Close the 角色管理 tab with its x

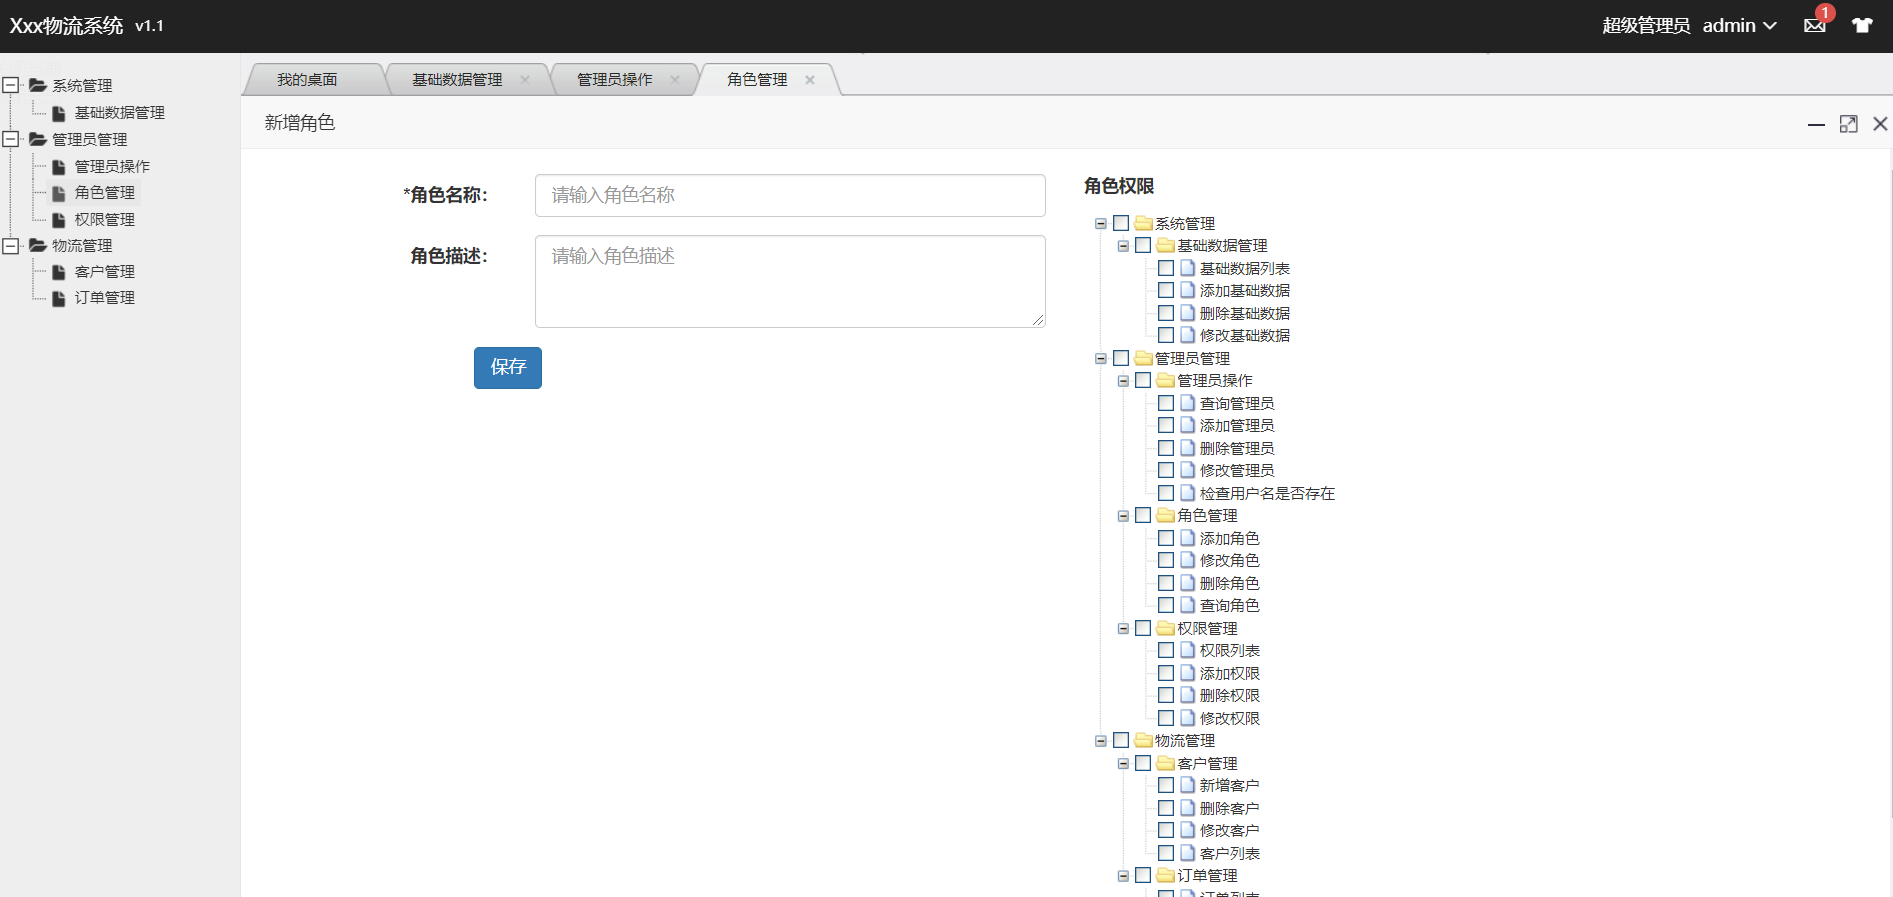810,80
